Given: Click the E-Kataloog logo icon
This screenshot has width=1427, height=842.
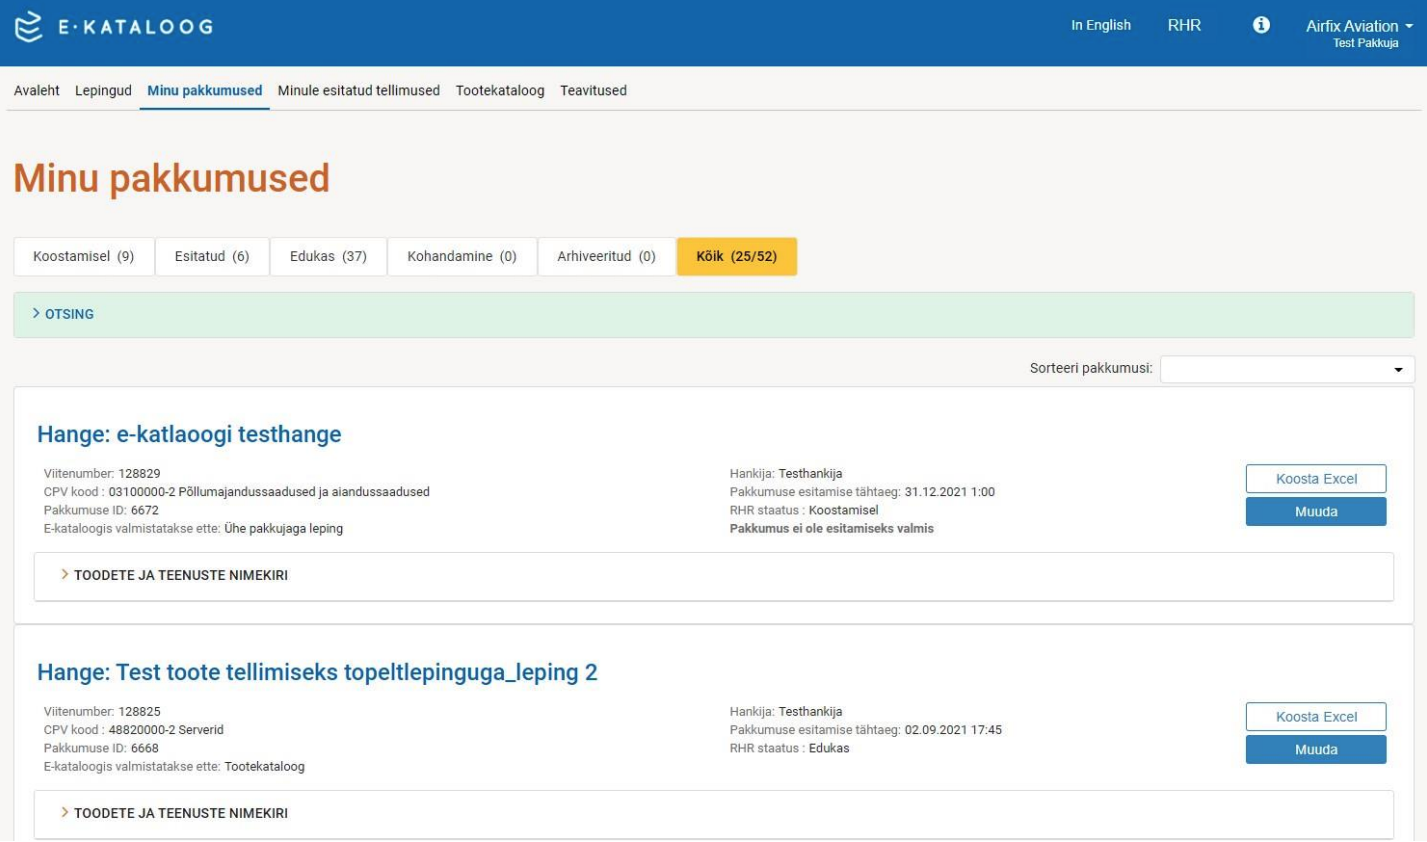Looking at the screenshot, I should coord(28,27).
